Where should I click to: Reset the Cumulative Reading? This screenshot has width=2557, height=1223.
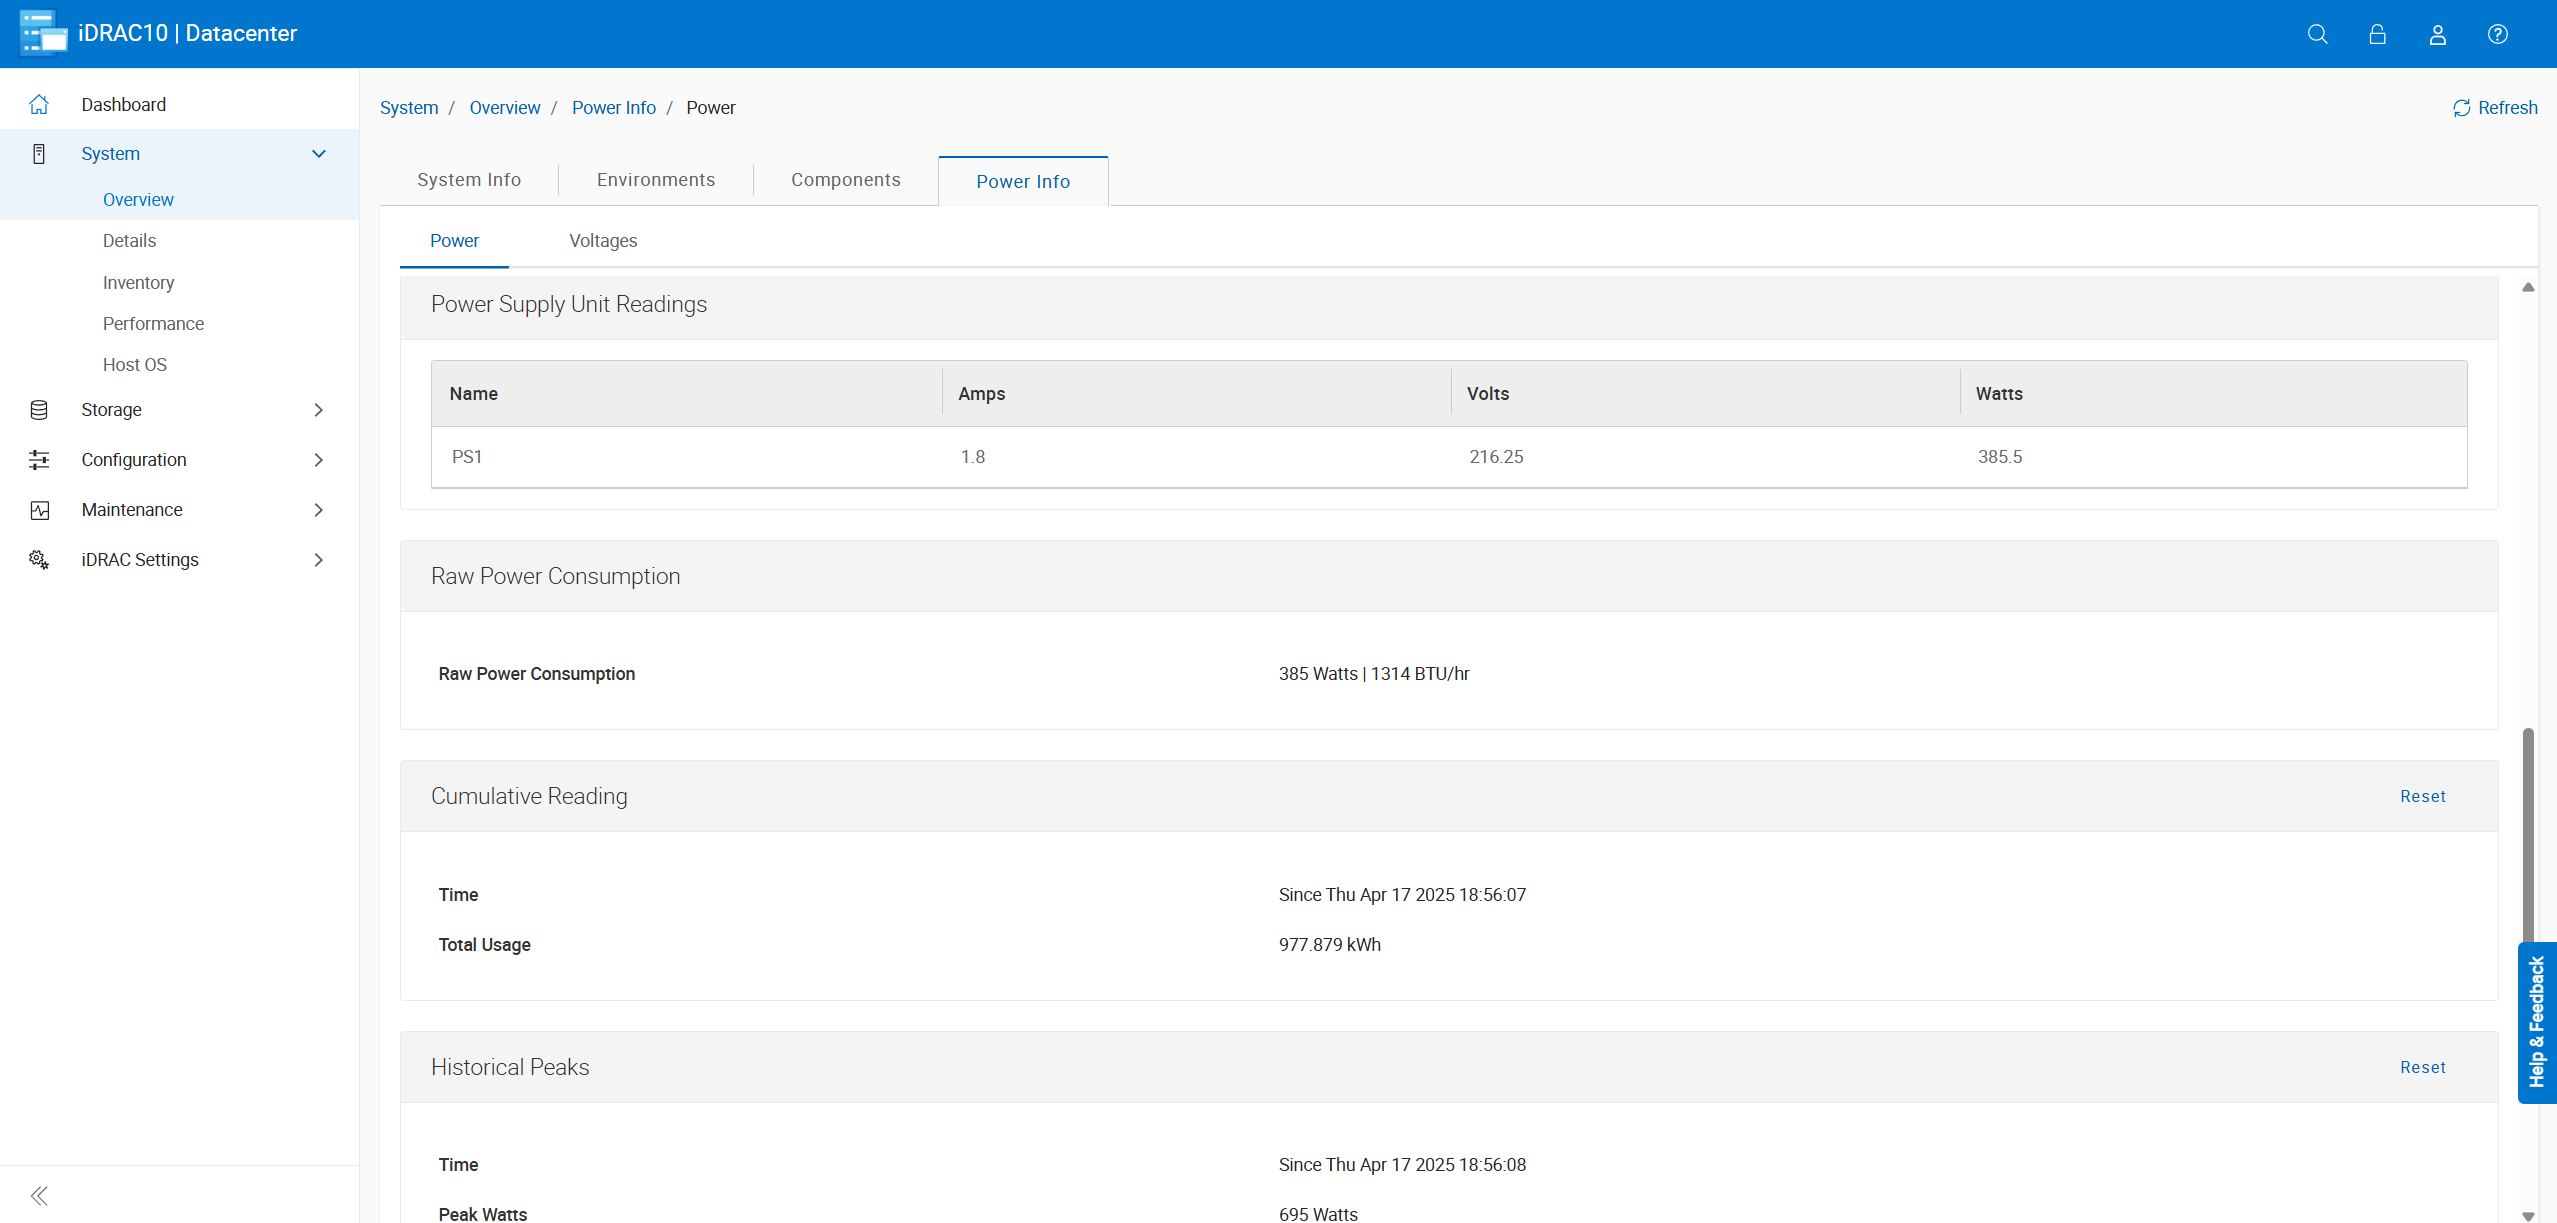[2422, 796]
